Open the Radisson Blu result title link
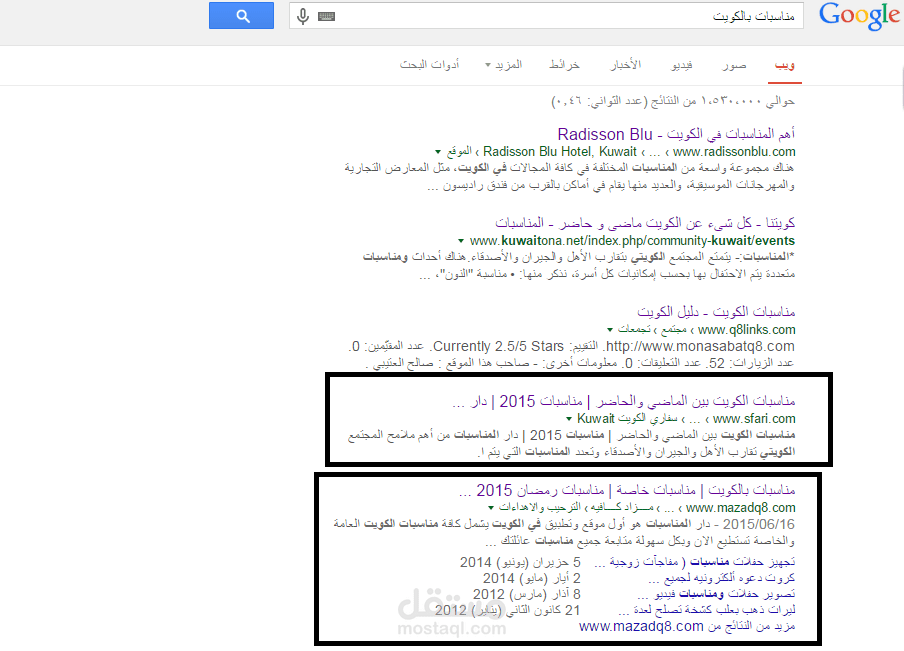 [x=676, y=134]
